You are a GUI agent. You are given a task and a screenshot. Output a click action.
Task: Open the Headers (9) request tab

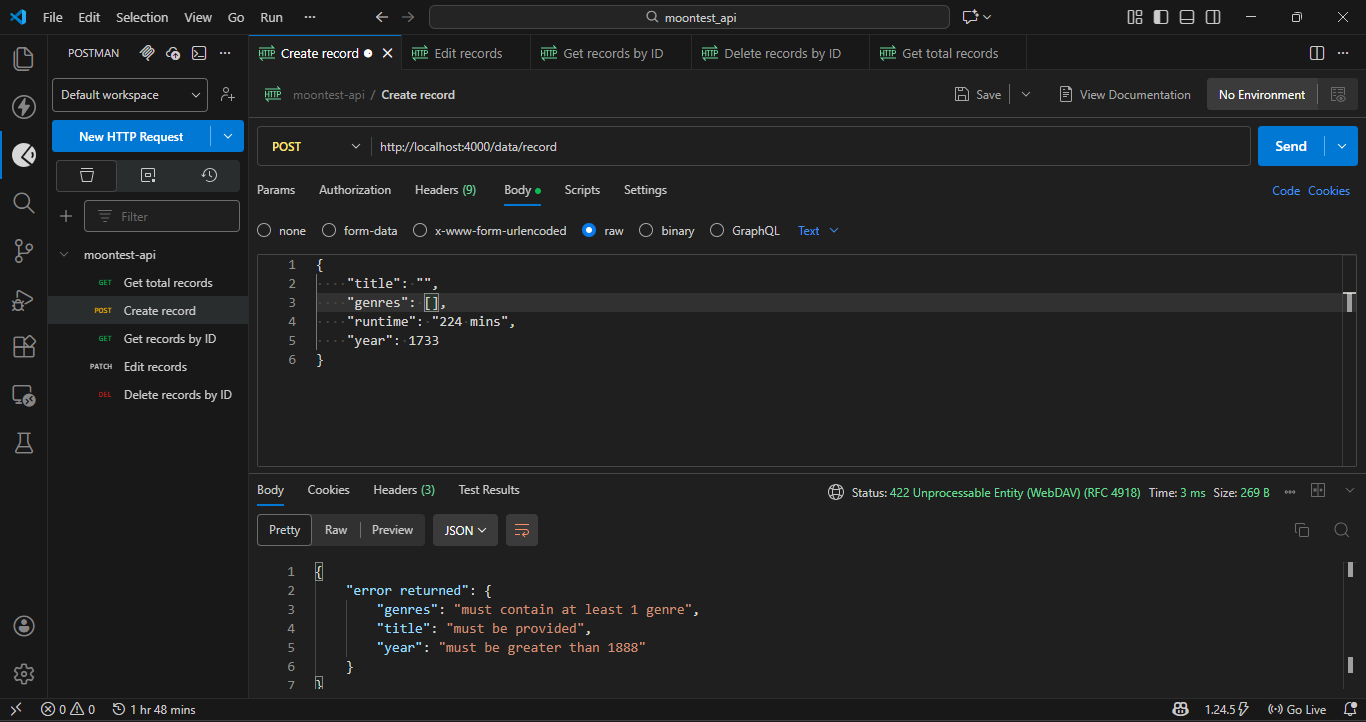click(444, 190)
